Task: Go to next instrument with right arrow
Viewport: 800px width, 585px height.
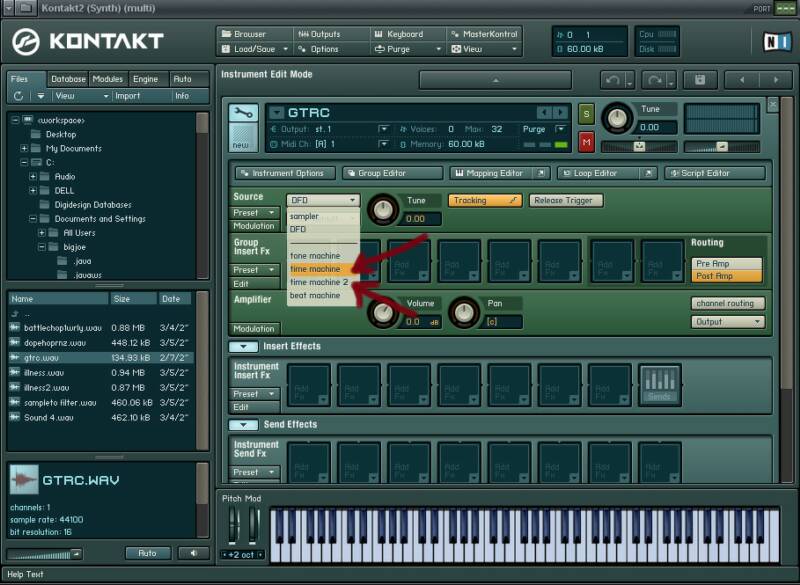Action: [776, 80]
